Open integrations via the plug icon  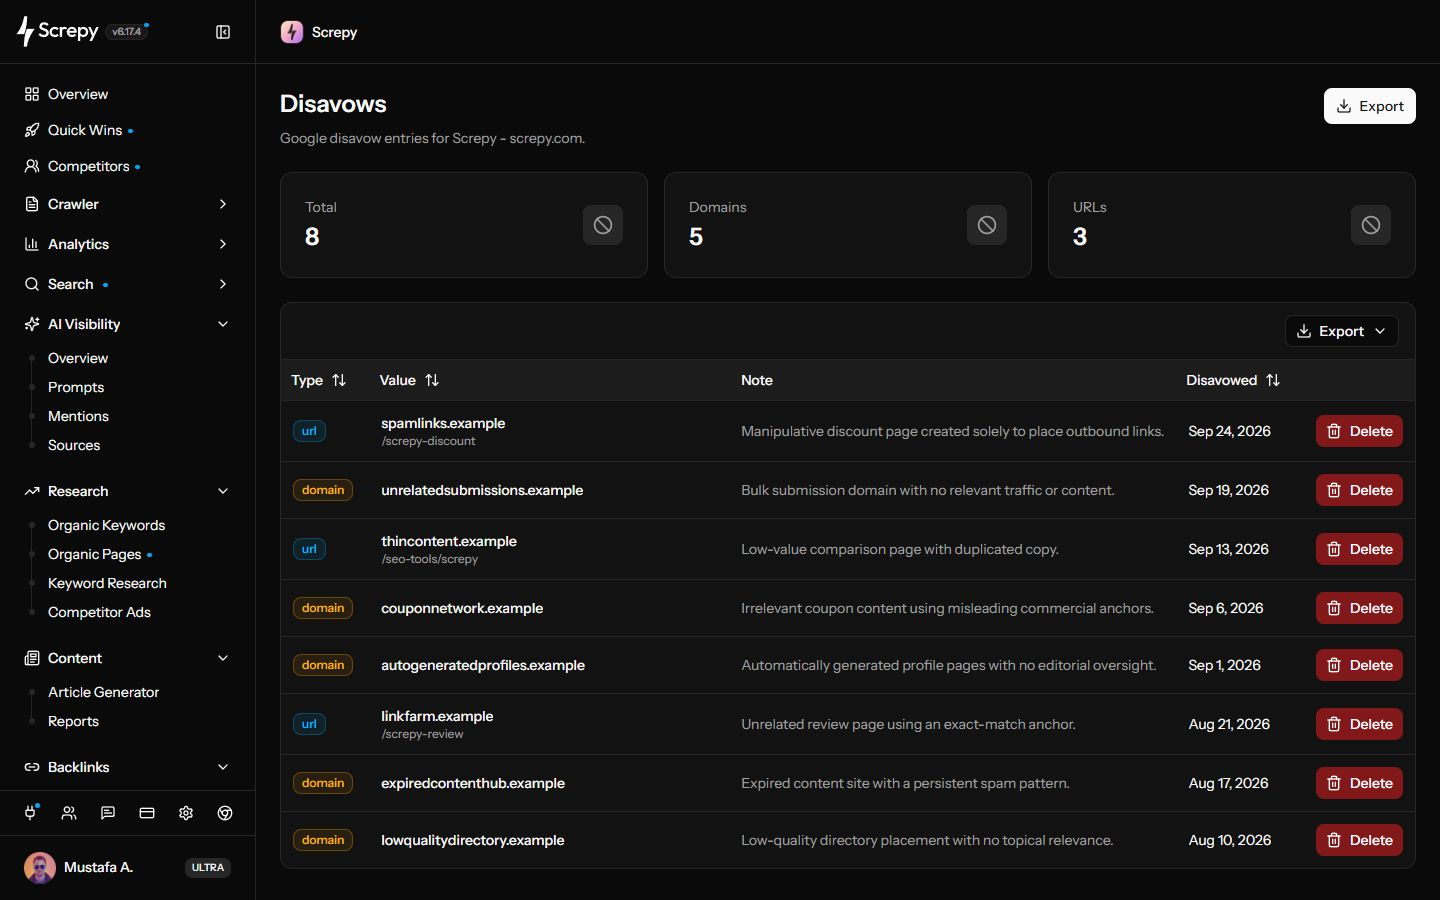[x=30, y=813]
